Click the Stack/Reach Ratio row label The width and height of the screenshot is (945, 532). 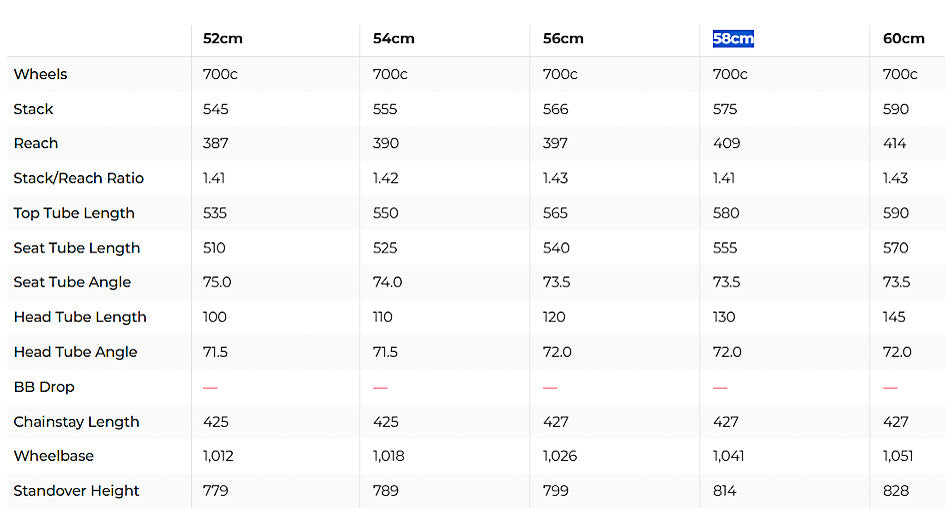tap(78, 178)
